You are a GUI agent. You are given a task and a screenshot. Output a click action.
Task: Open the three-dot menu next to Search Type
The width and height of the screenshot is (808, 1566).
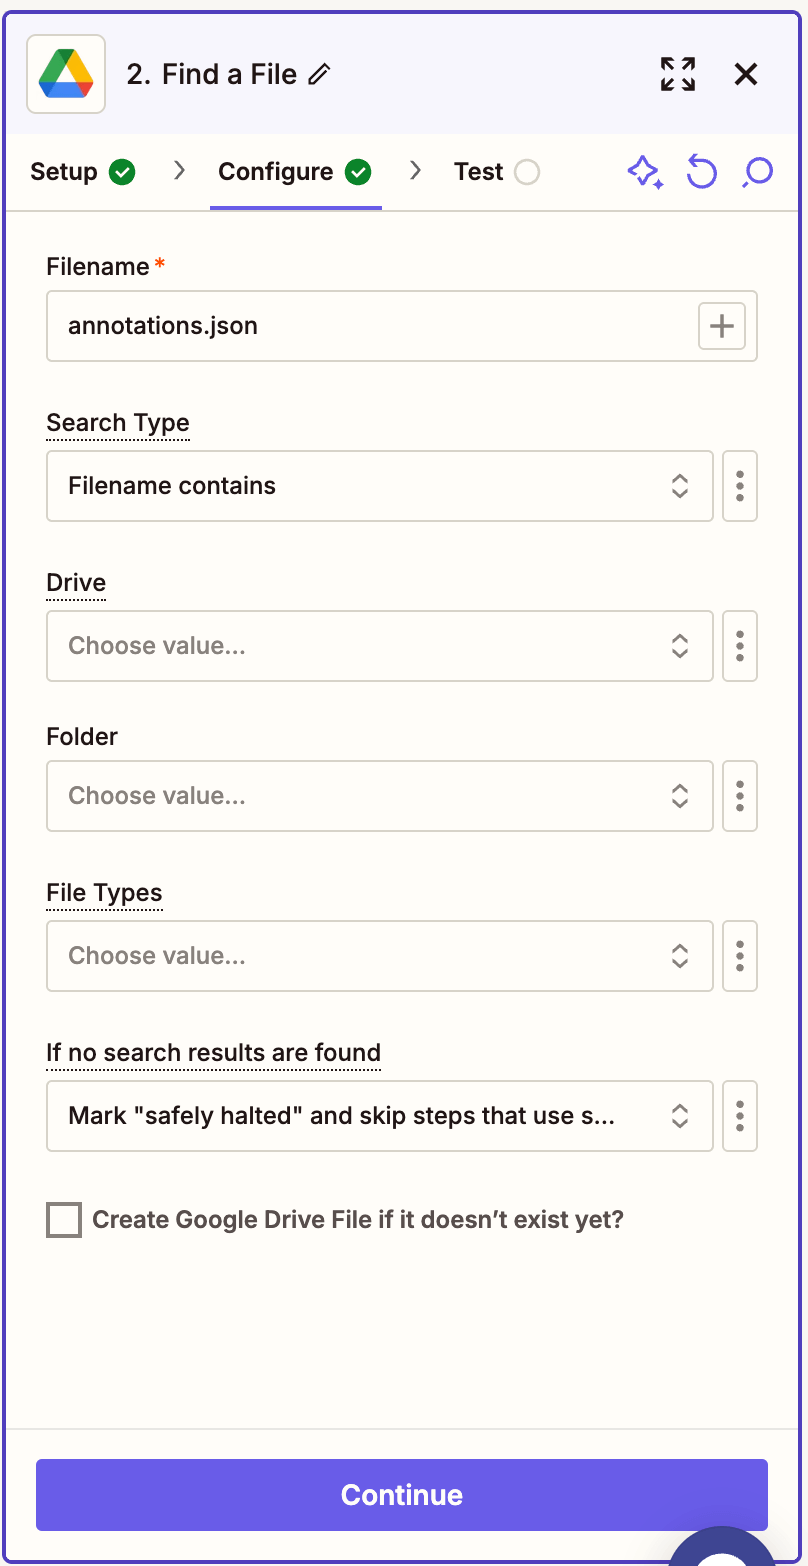(x=740, y=486)
